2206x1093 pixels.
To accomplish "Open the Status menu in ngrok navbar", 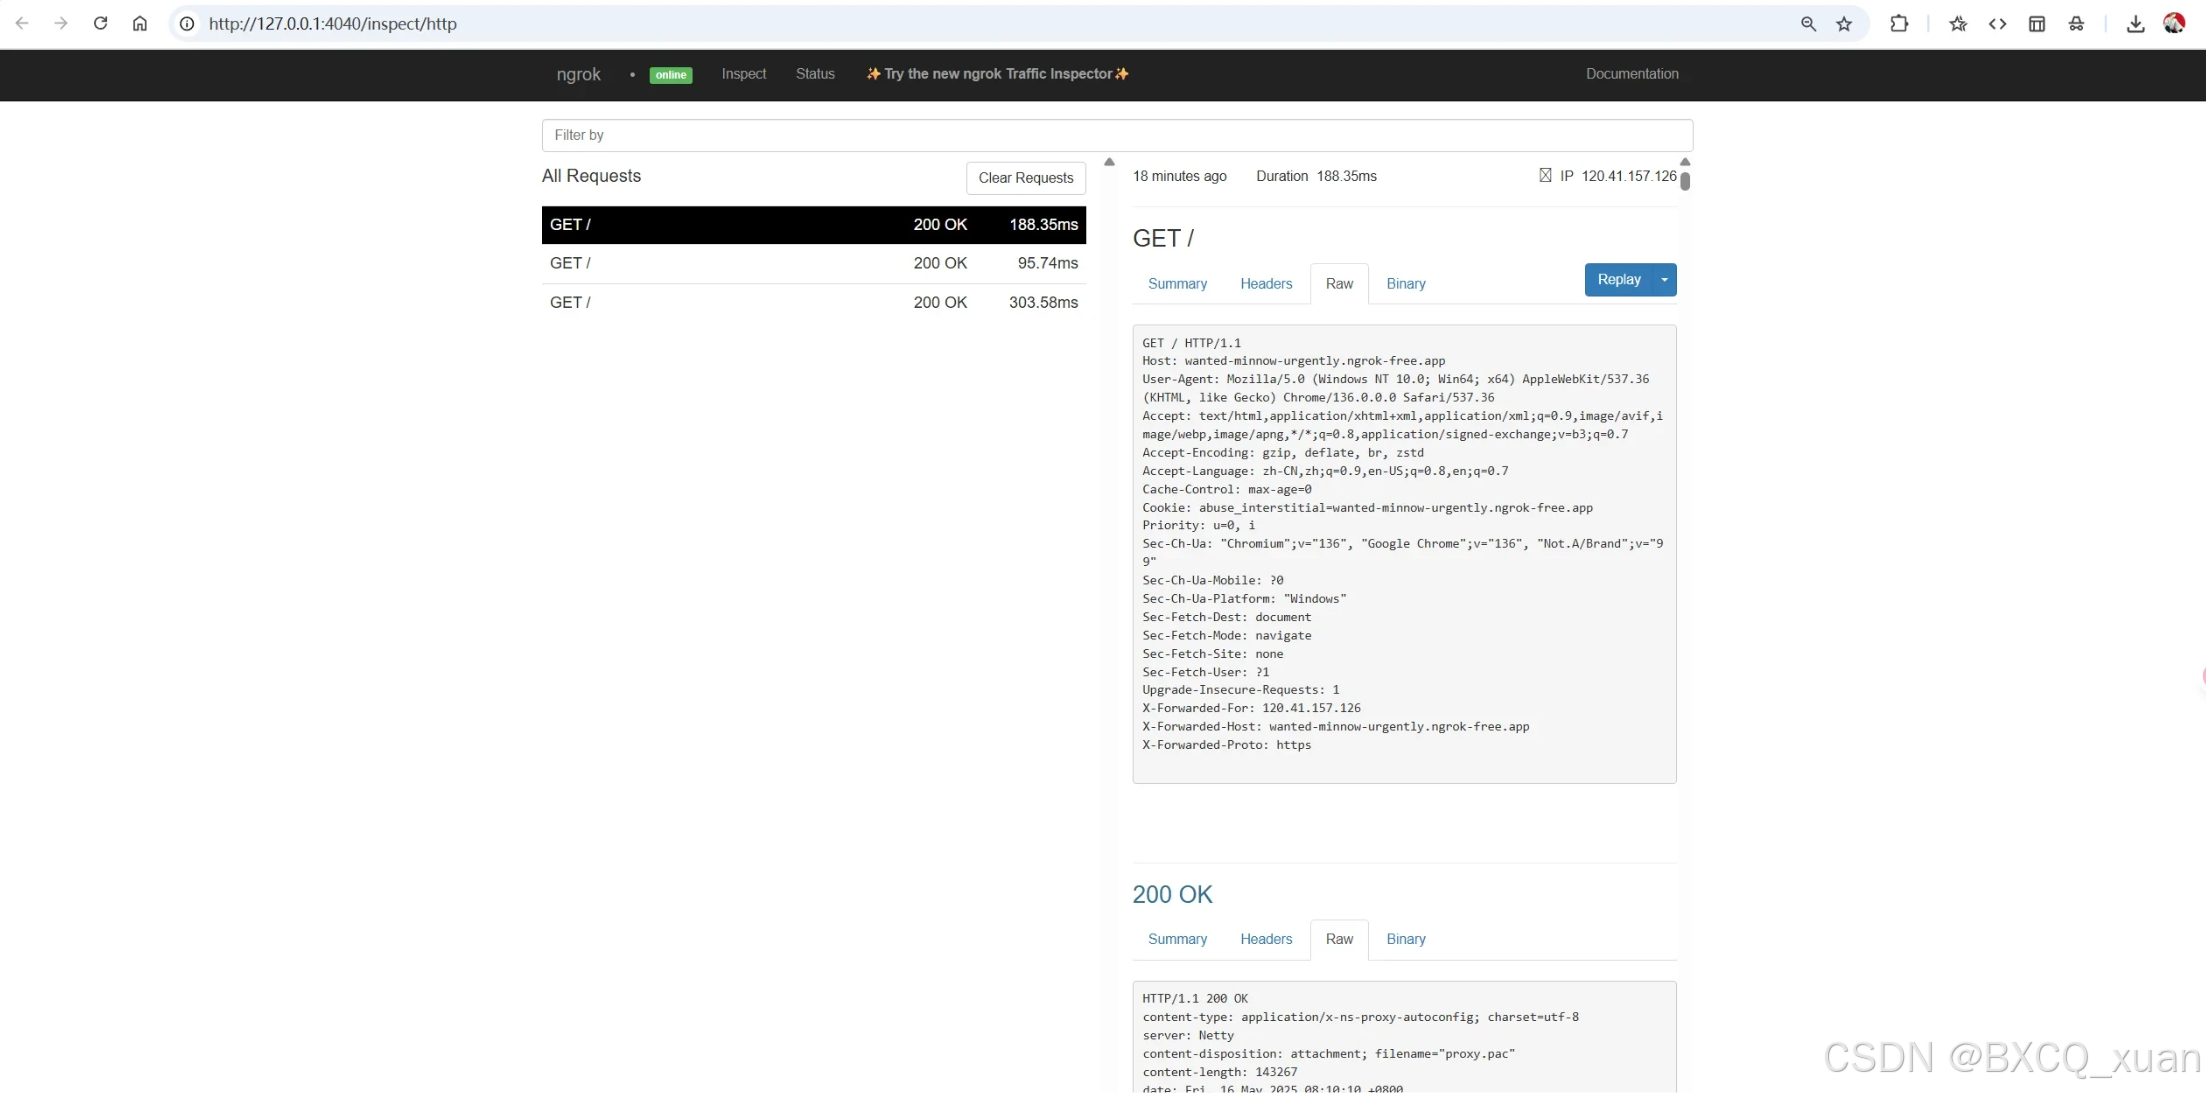I will [815, 74].
